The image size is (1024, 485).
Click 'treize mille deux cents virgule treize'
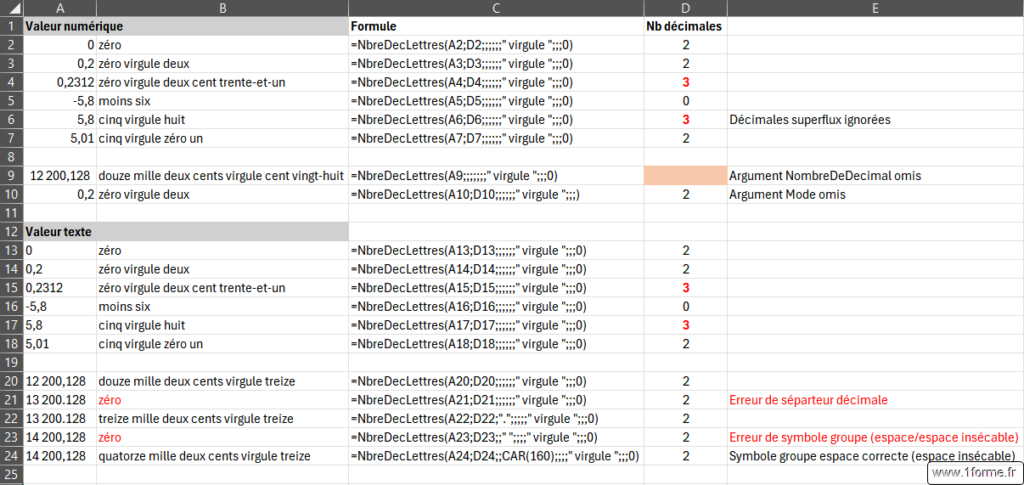click(x=223, y=418)
